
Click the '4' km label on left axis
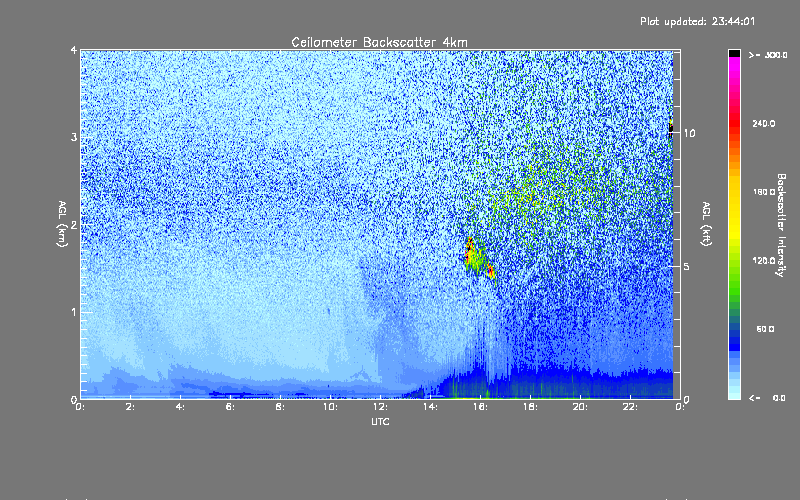74,50
